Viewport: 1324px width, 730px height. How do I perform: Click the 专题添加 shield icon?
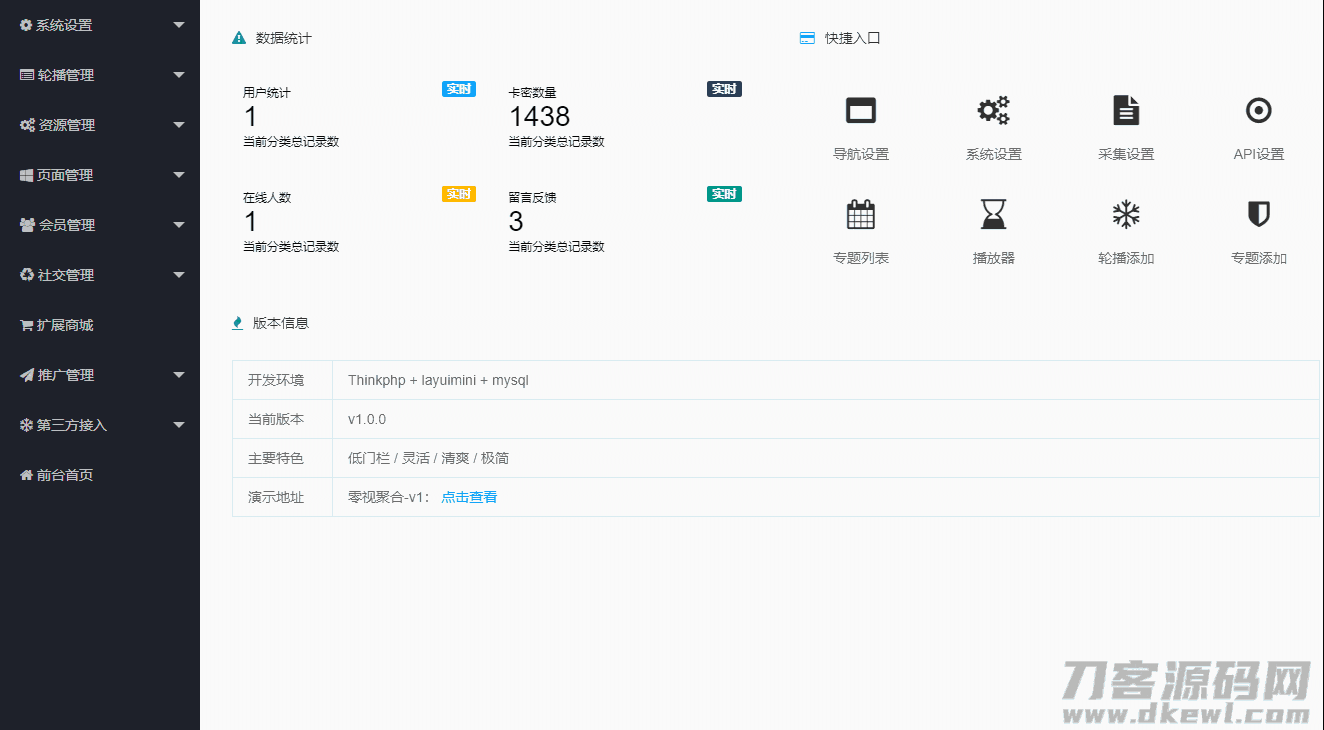[1258, 214]
